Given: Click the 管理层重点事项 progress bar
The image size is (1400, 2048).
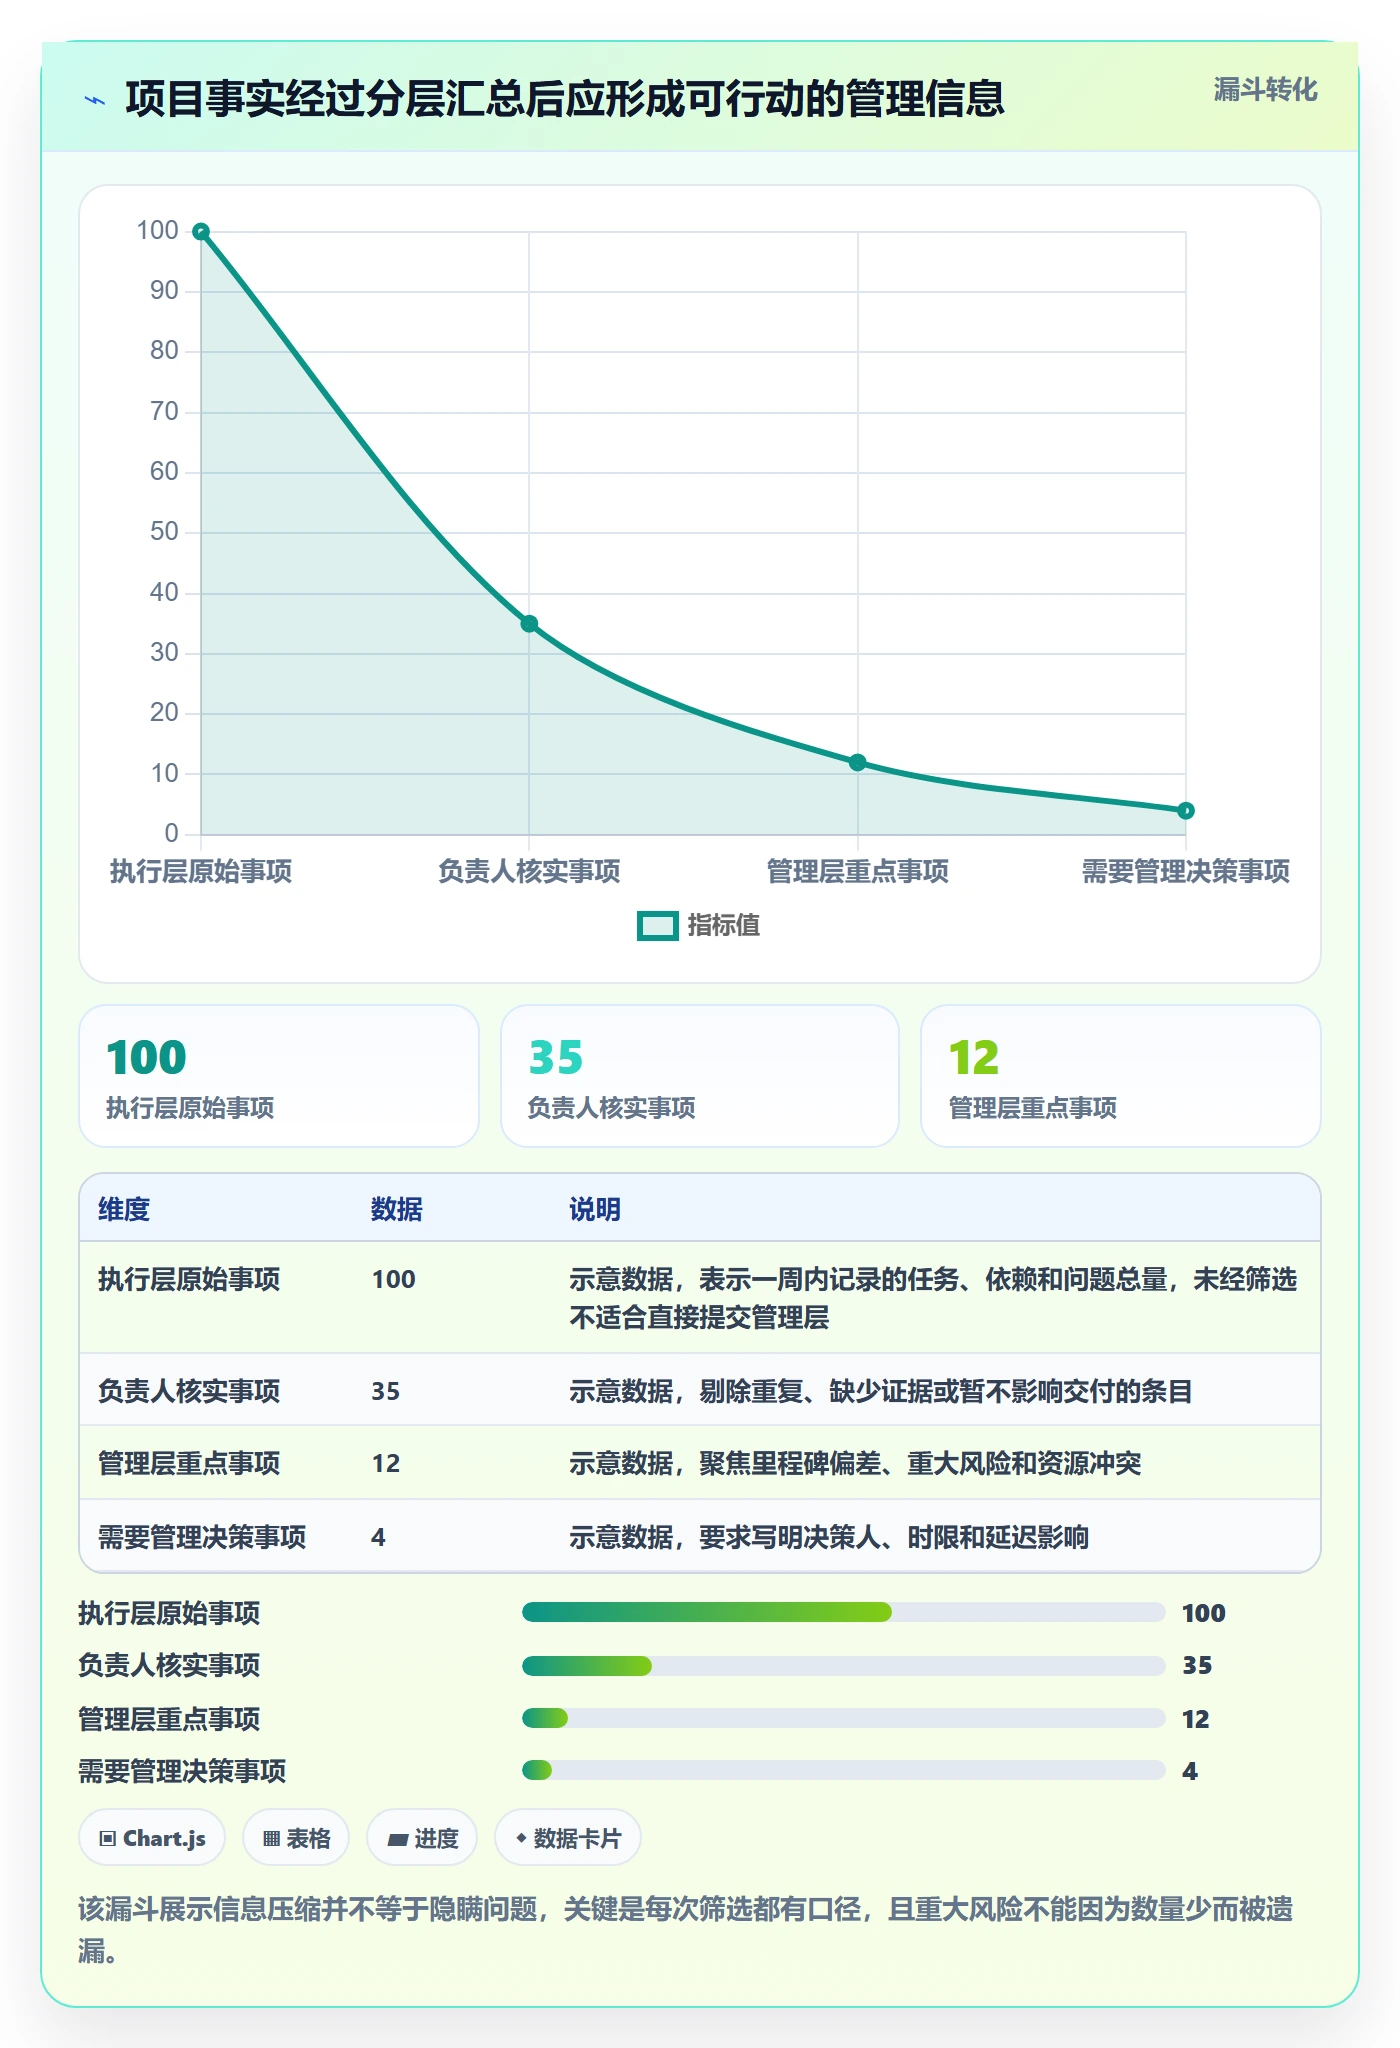Looking at the screenshot, I should [843, 1718].
